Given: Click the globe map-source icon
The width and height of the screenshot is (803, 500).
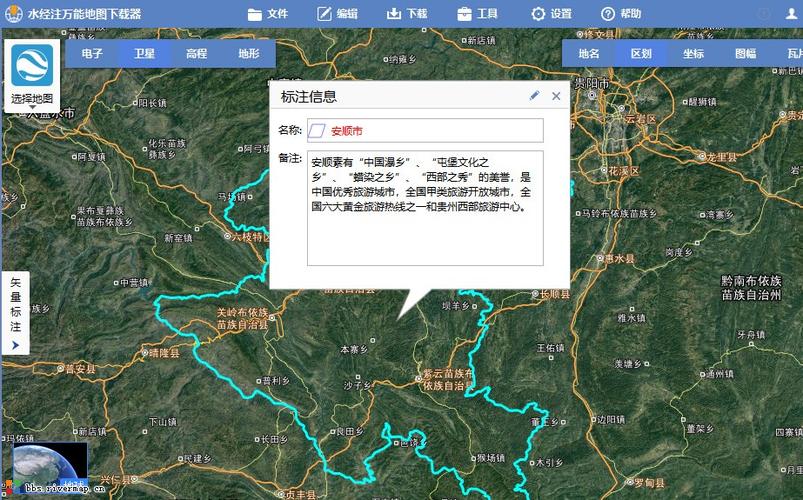Looking at the screenshot, I should (32, 65).
